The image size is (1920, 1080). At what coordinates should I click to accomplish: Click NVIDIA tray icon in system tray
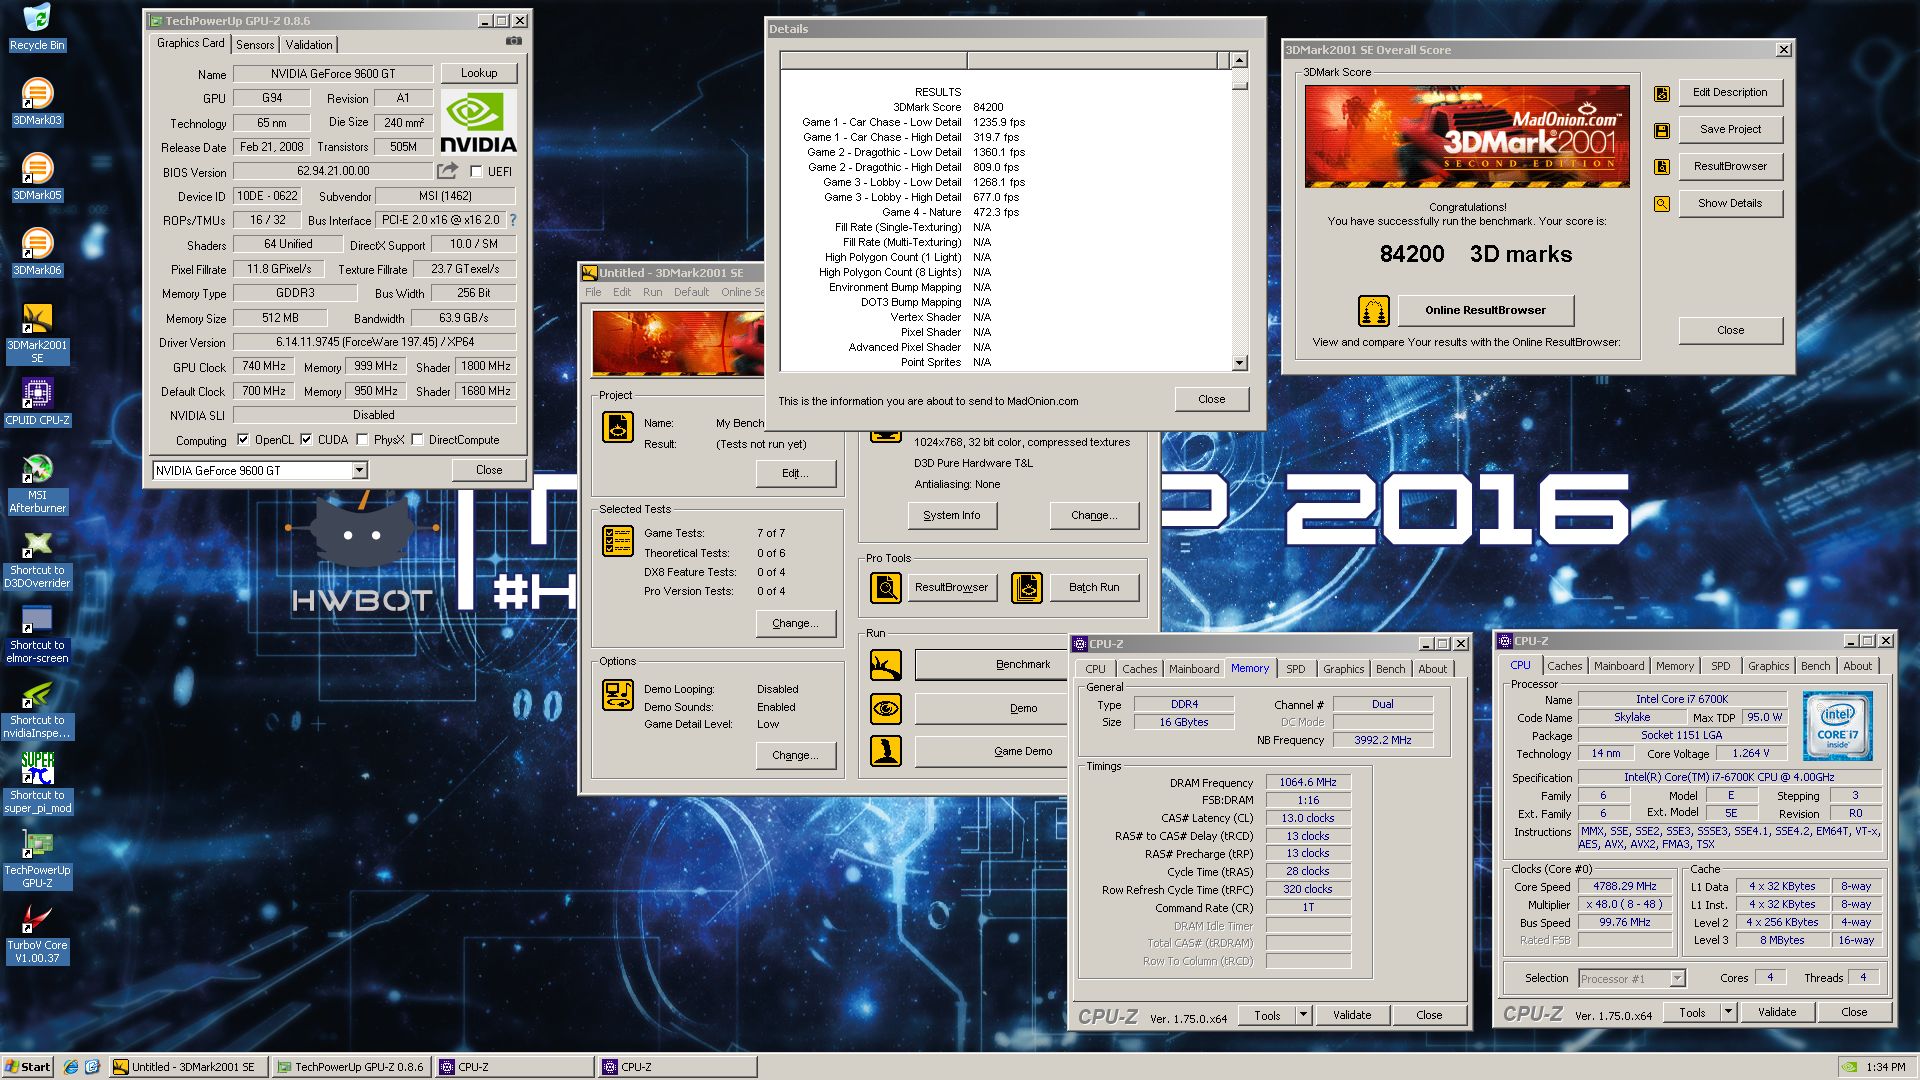1851,1067
